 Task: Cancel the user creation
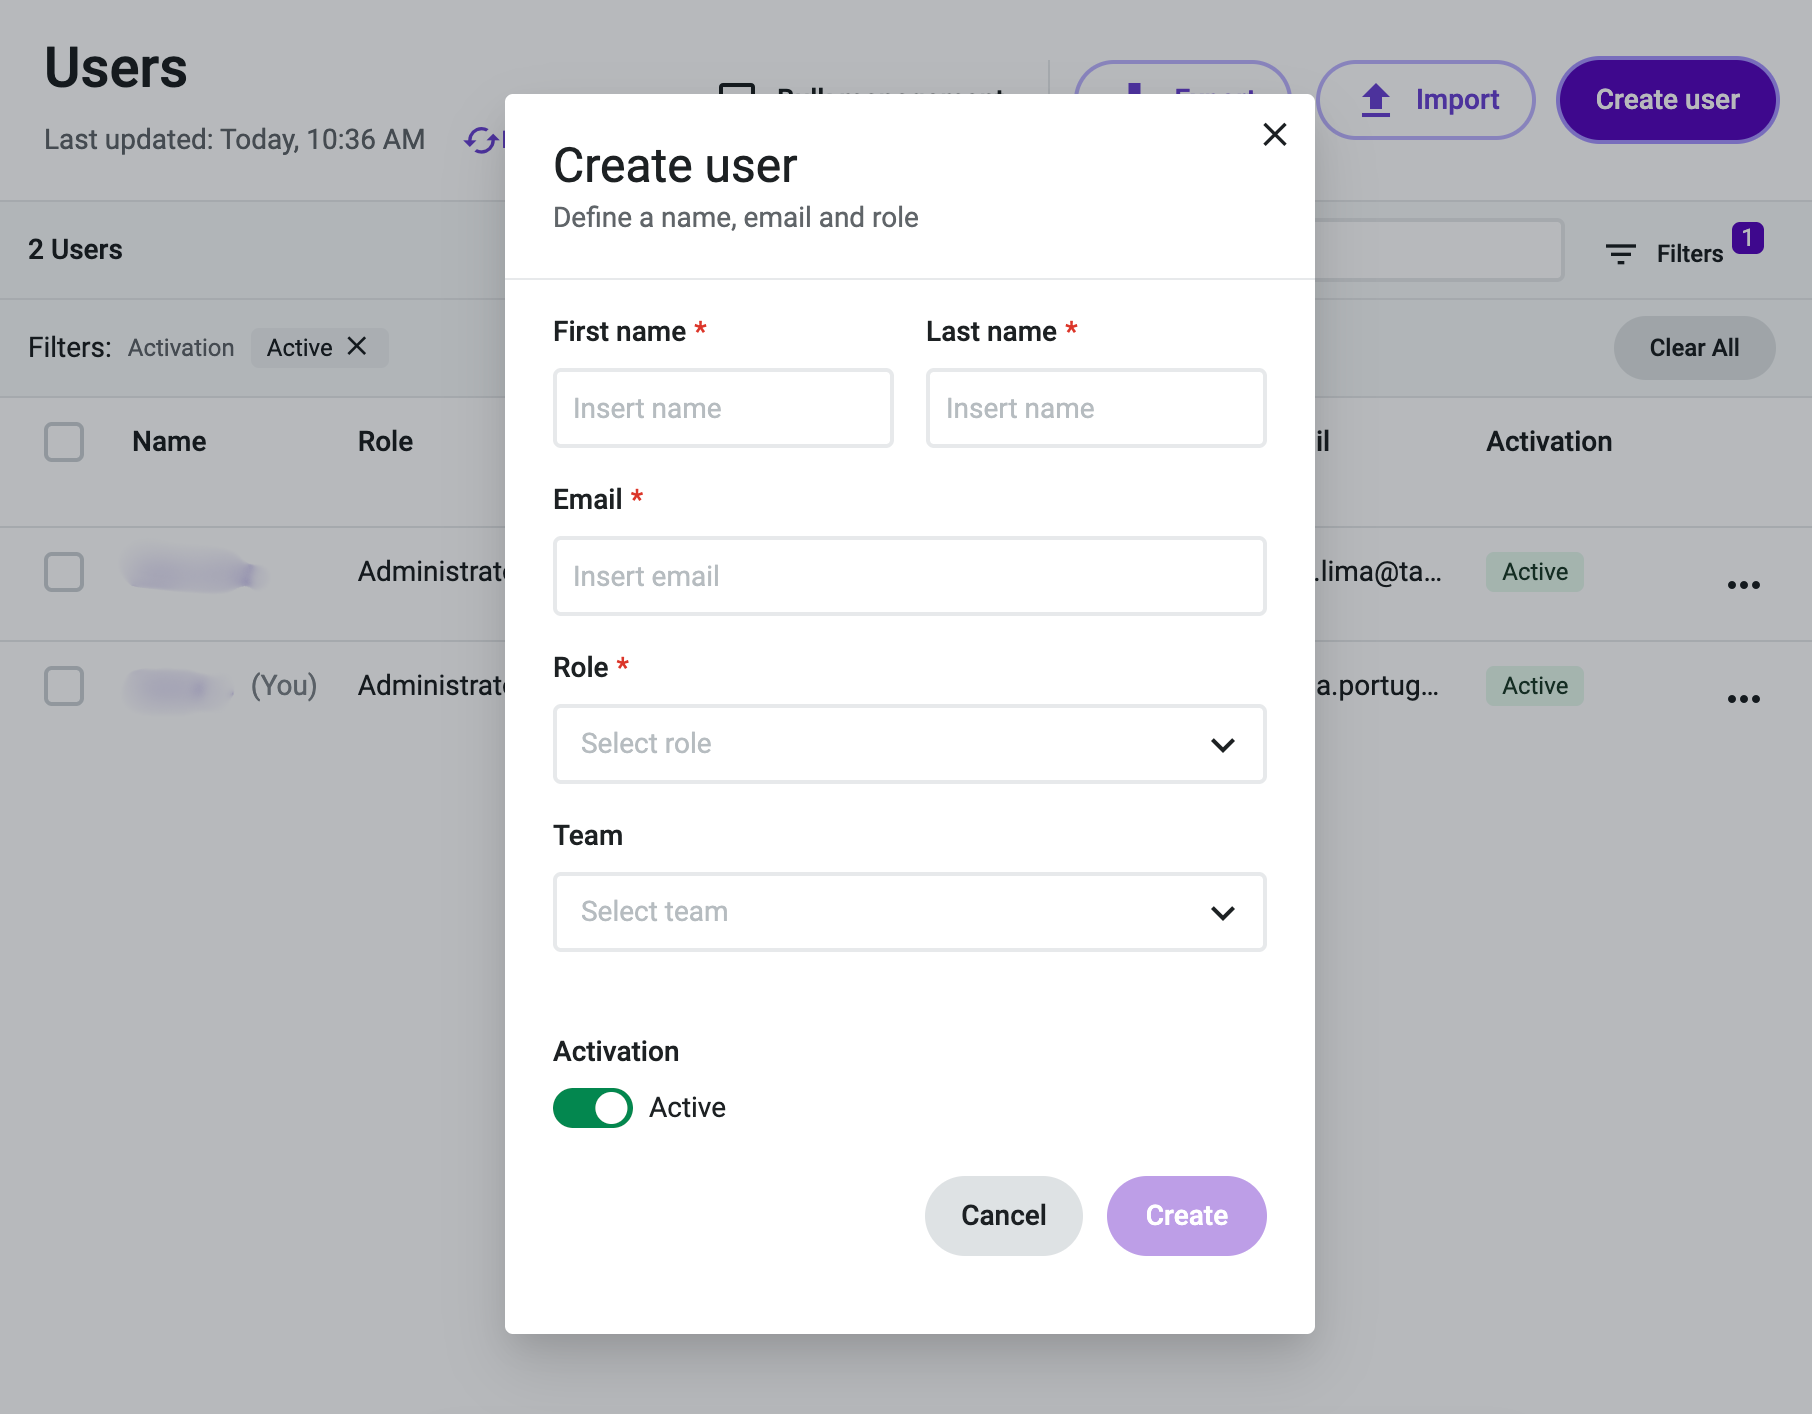pyautogui.click(x=1003, y=1216)
